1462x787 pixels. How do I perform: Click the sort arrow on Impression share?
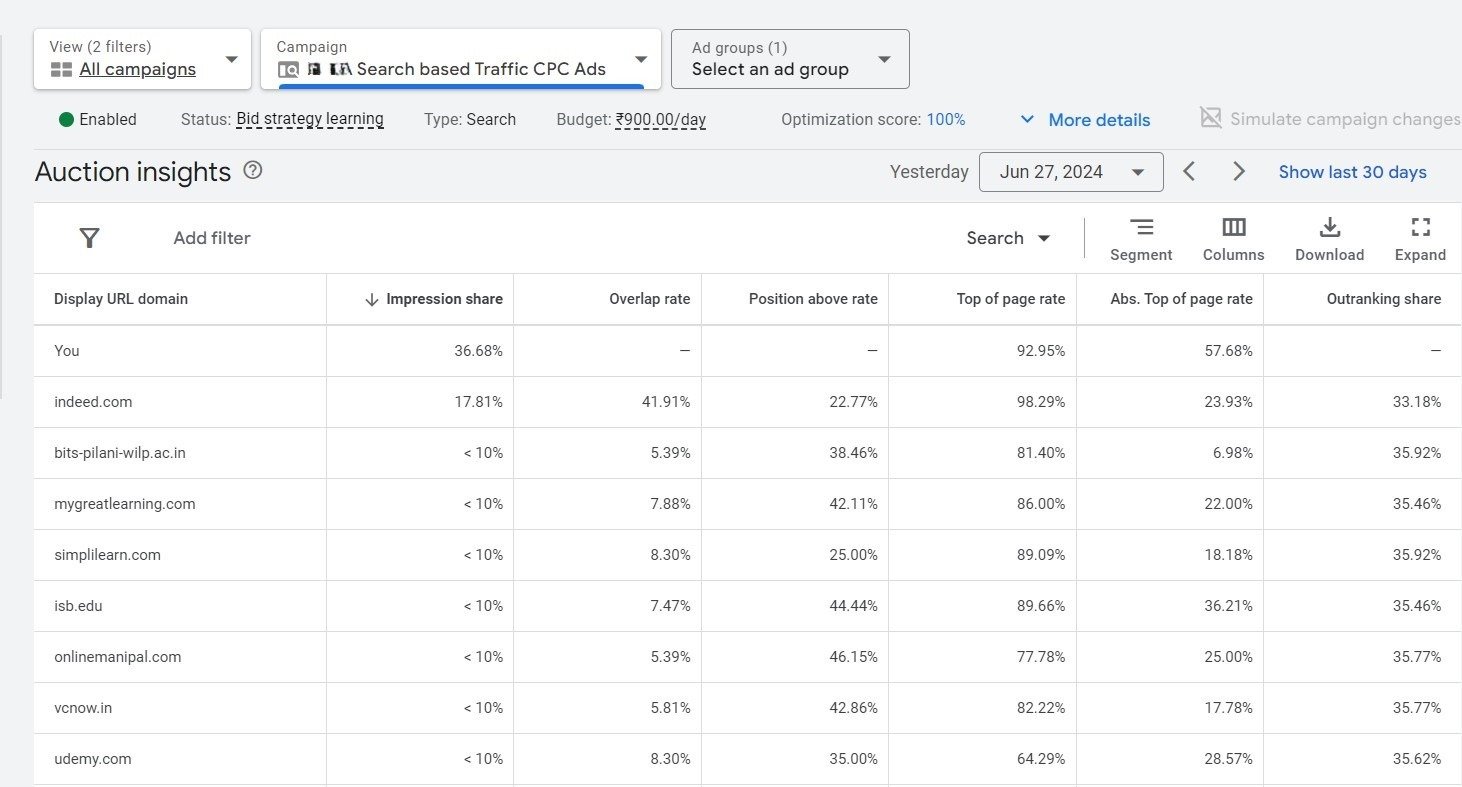(370, 299)
